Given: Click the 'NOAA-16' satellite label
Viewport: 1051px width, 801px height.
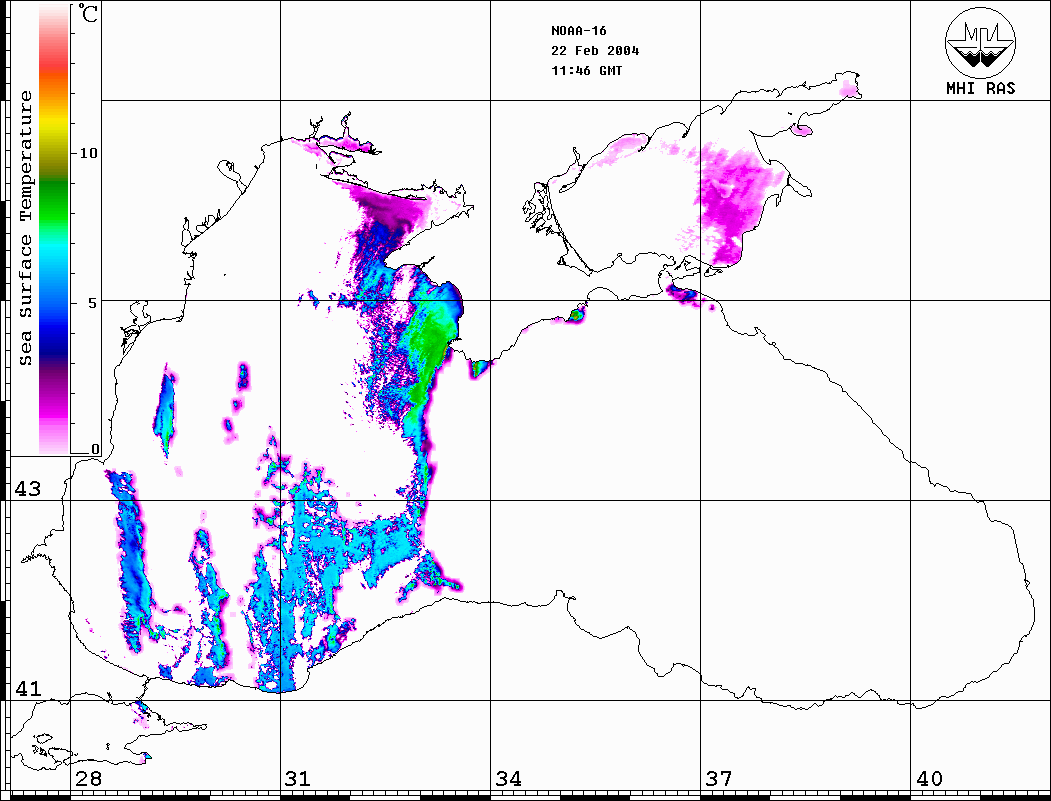Looking at the screenshot, I should tap(578, 31).
